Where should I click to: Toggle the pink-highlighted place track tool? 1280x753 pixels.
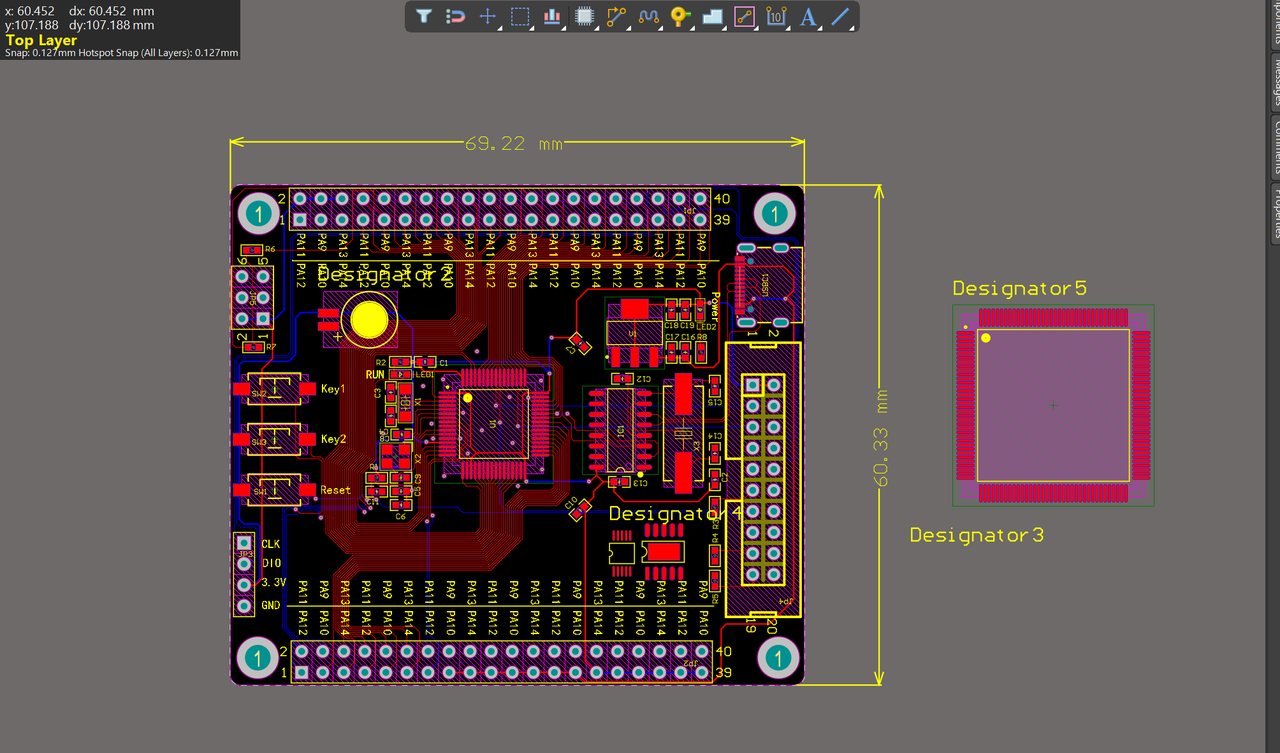(744, 16)
